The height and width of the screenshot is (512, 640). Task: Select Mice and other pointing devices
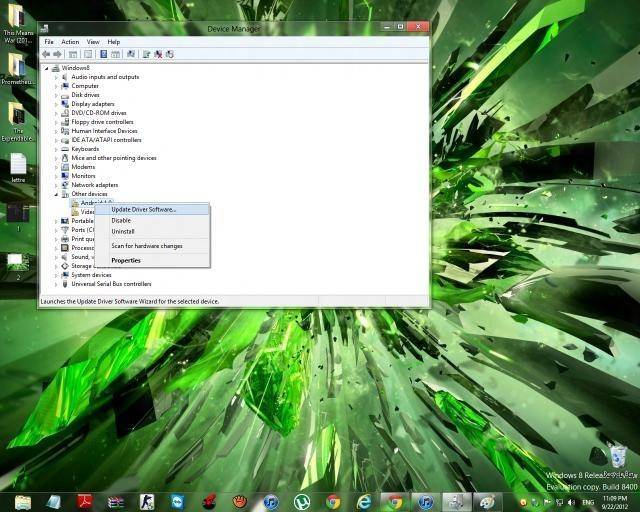[x=114, y=158]
